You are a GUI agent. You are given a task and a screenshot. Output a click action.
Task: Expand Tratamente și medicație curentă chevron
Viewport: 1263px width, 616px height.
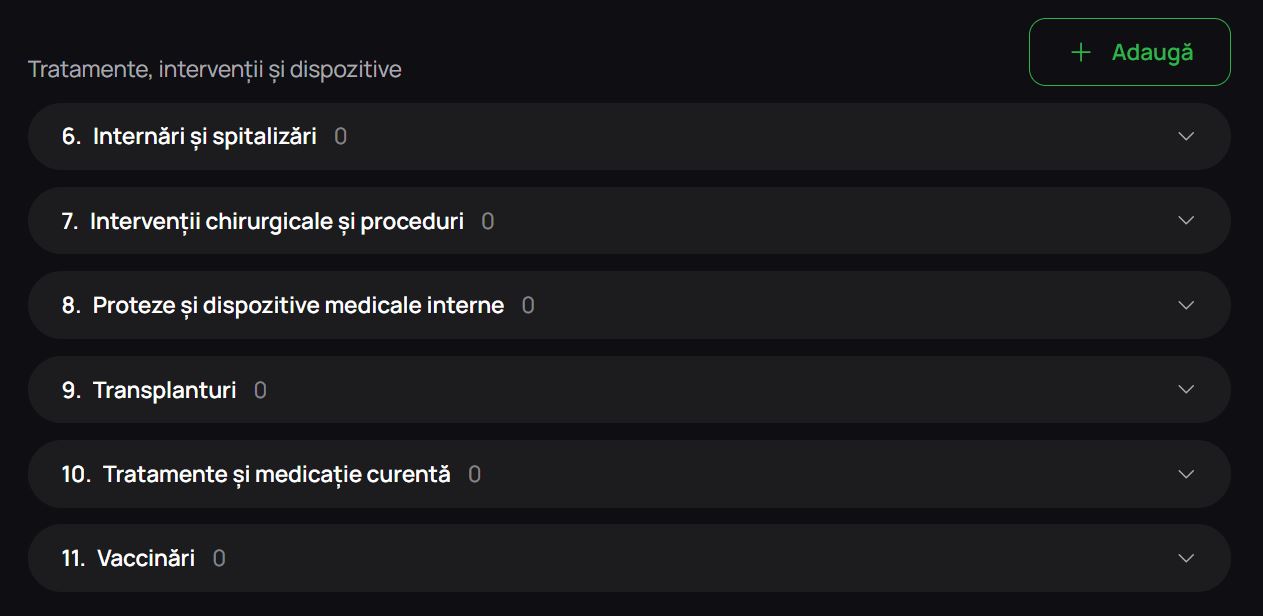pyautogui.click(x=1186, y=474)
